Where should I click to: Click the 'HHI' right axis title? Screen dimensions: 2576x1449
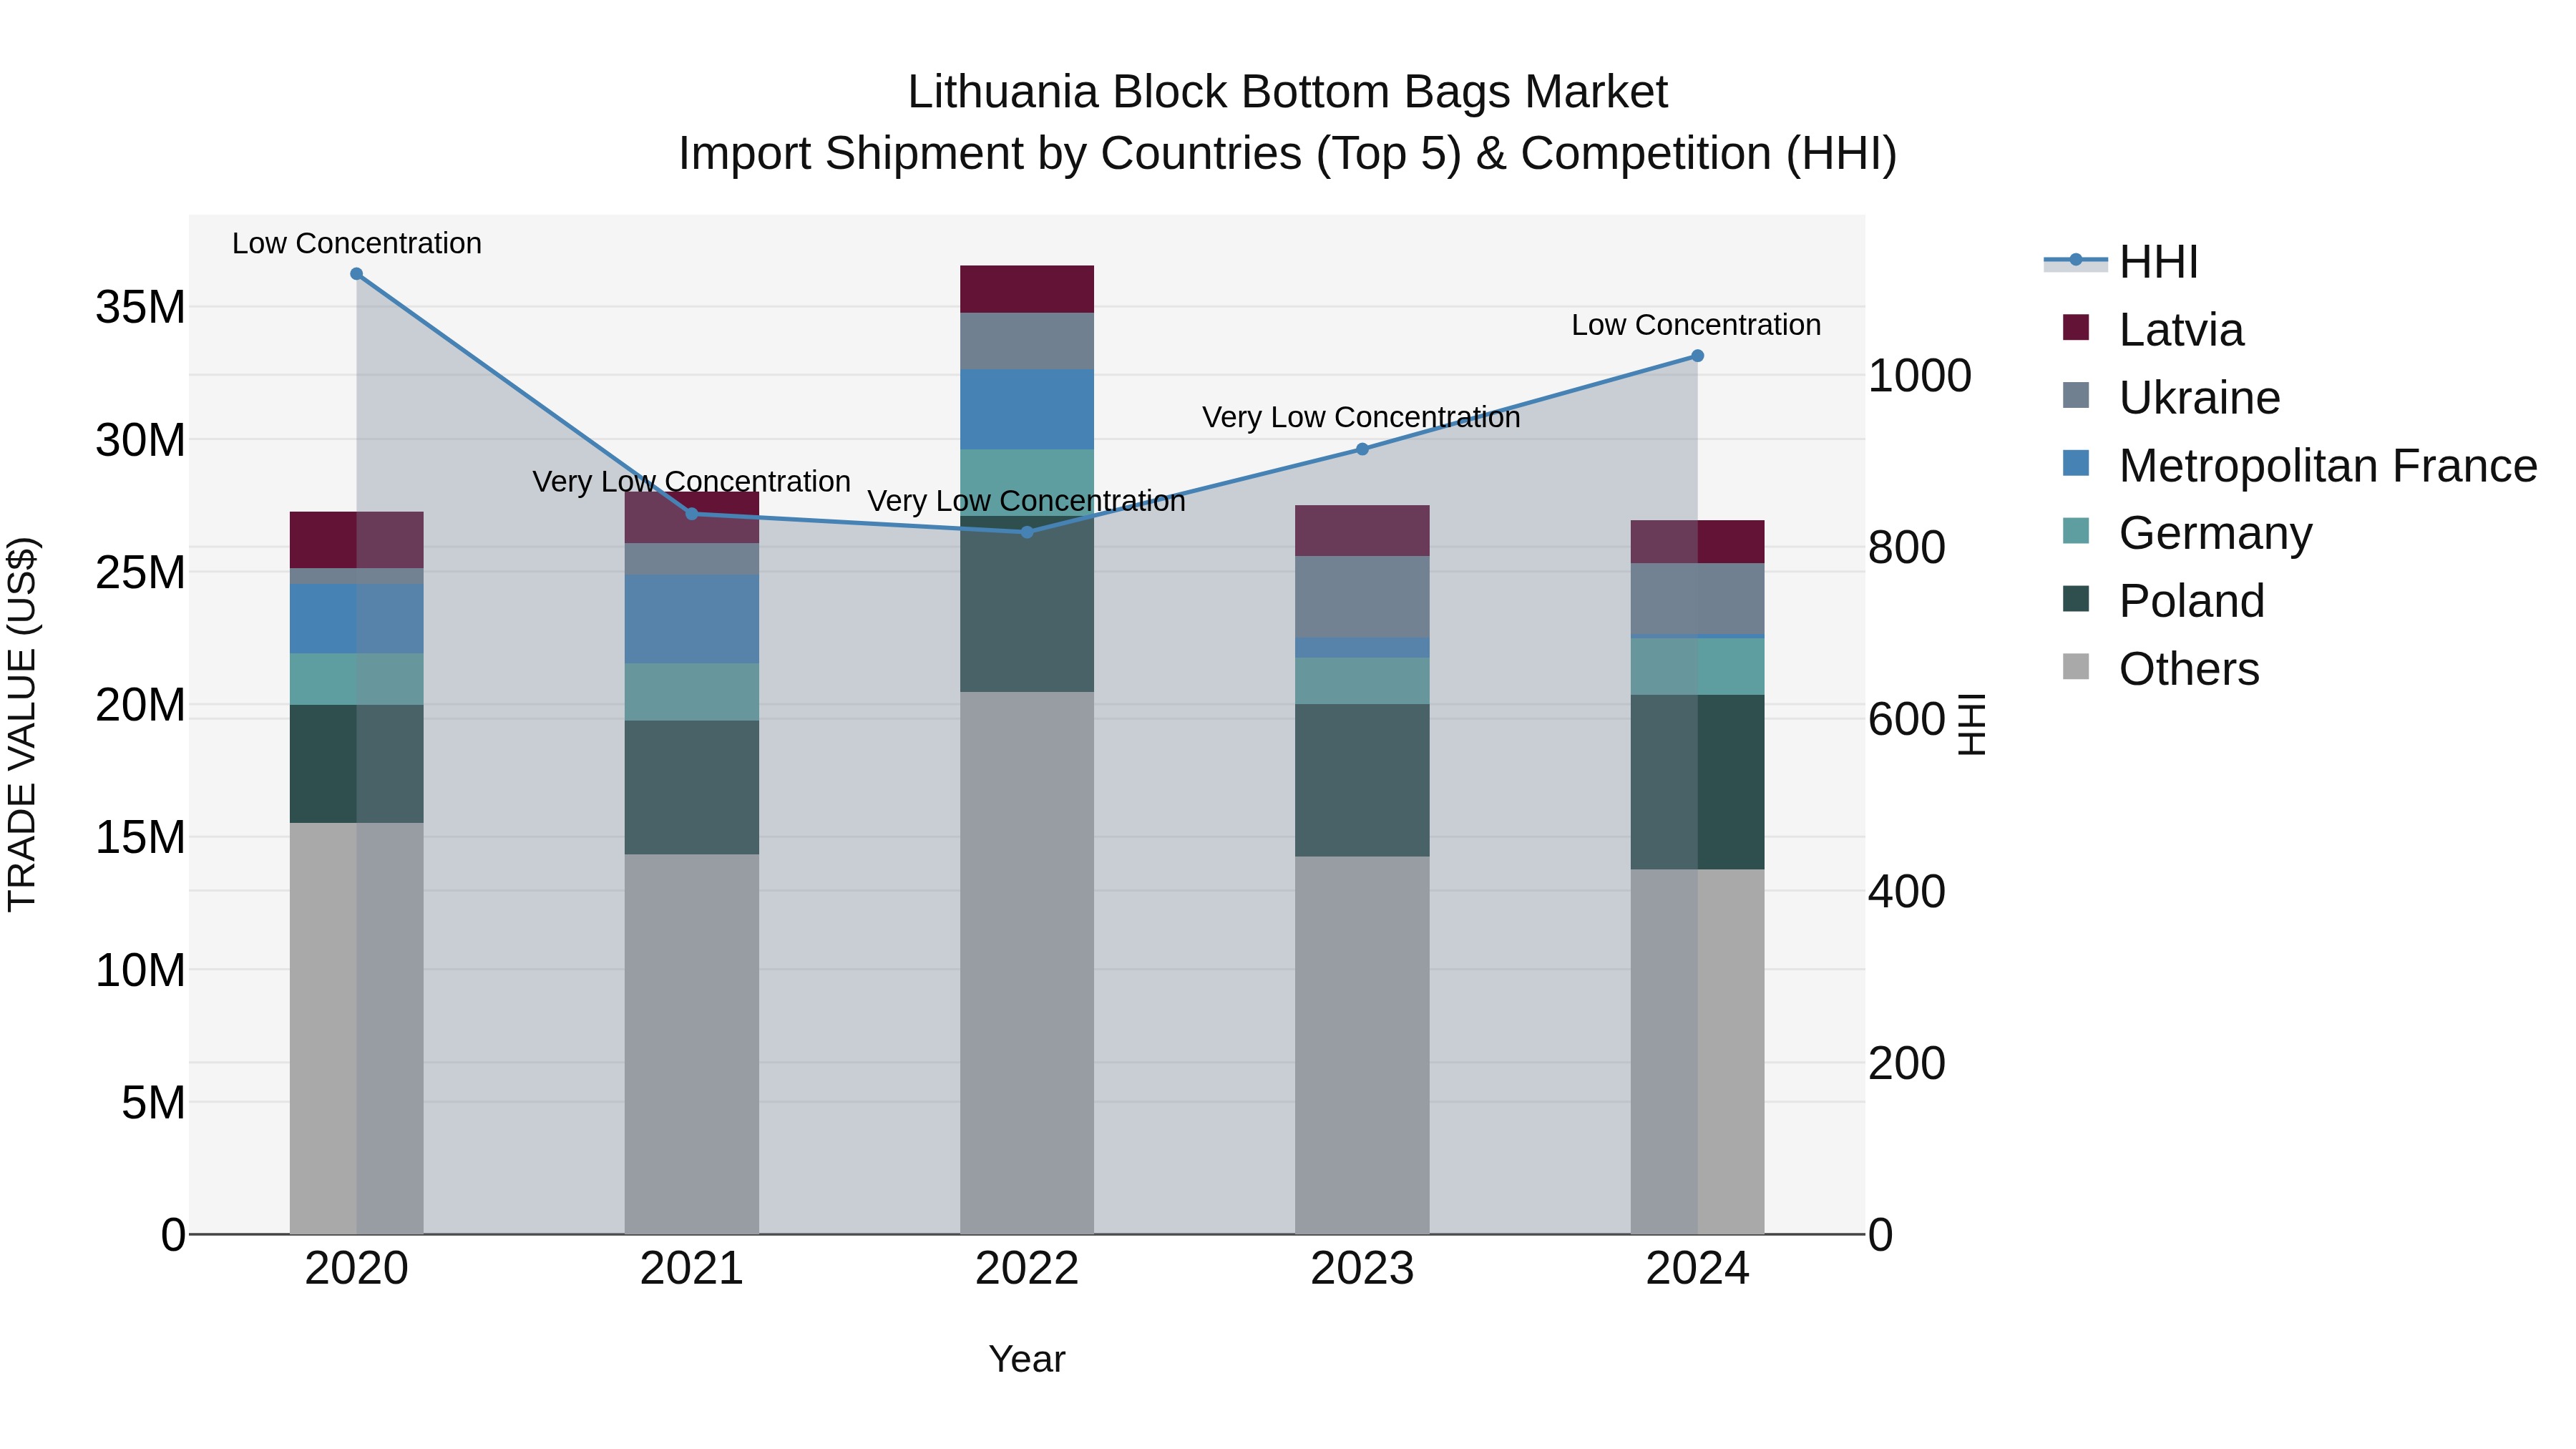coord(1971,724)
